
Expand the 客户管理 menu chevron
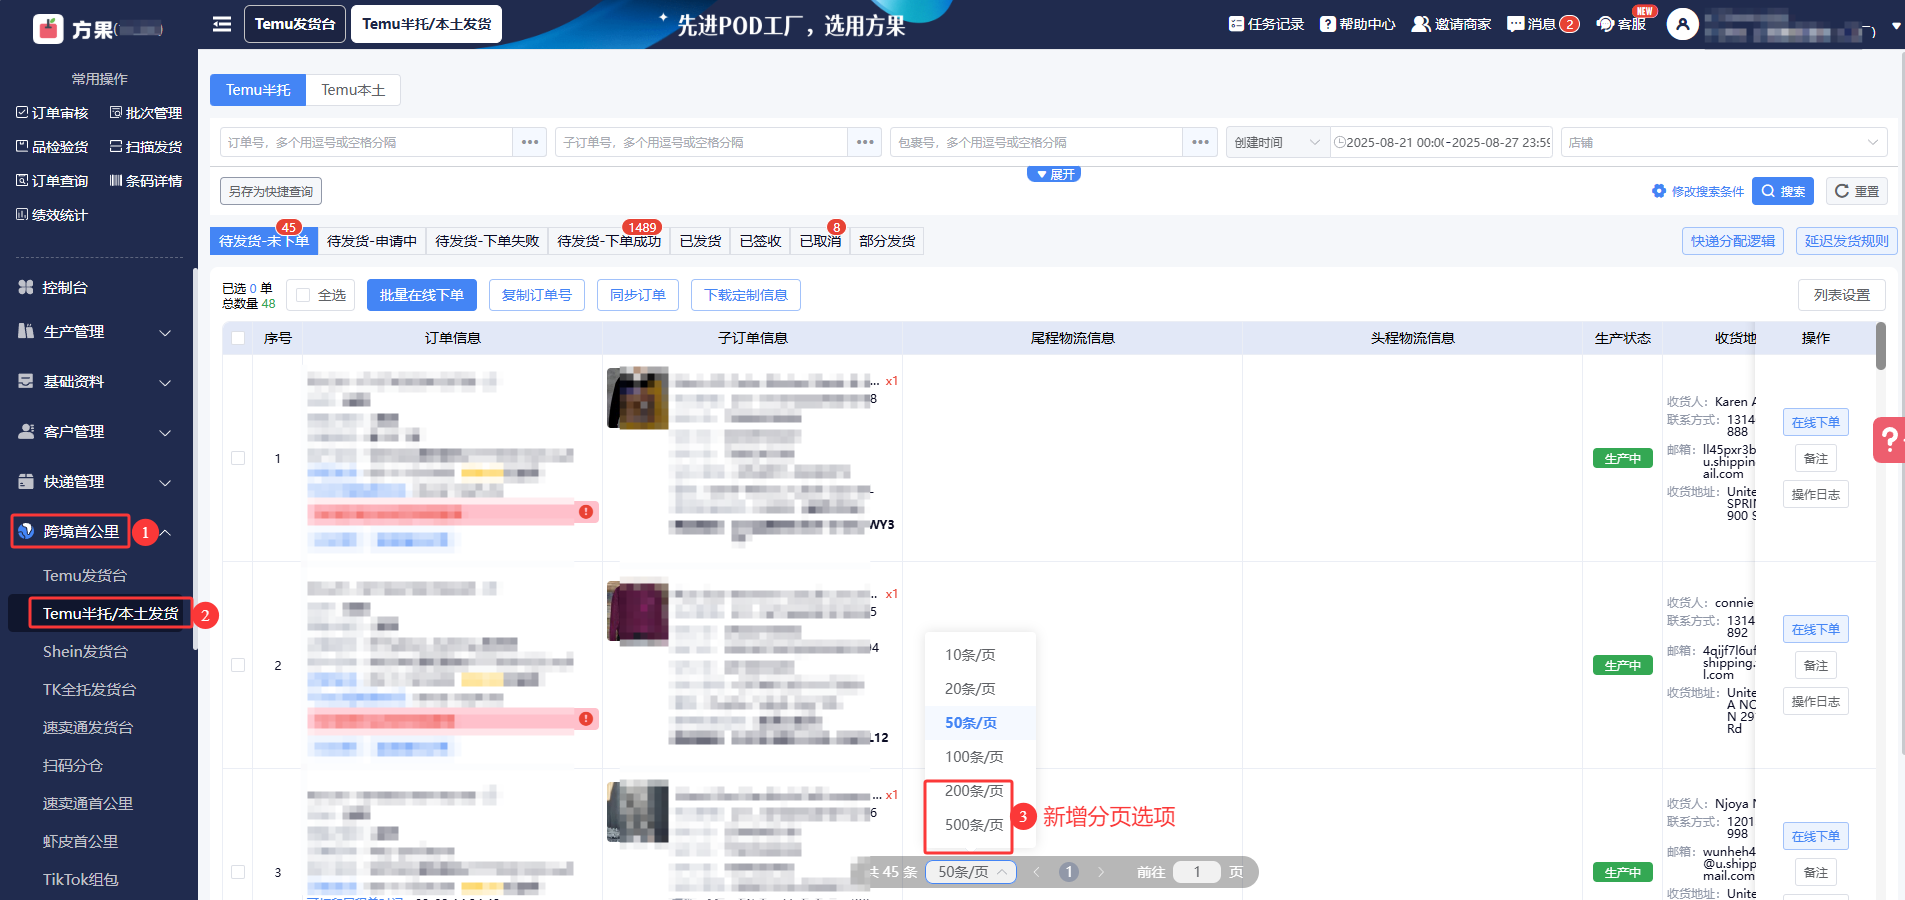(x=166, y=433)
